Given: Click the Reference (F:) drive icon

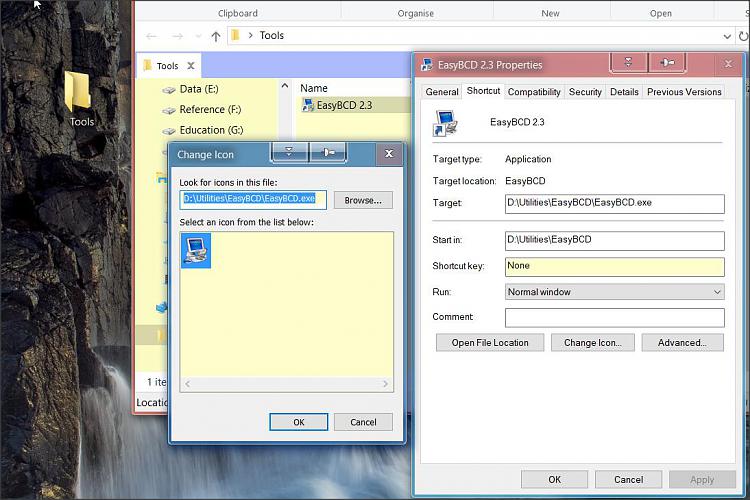Looking at the screenshot, I should click(x=168, y=110).
